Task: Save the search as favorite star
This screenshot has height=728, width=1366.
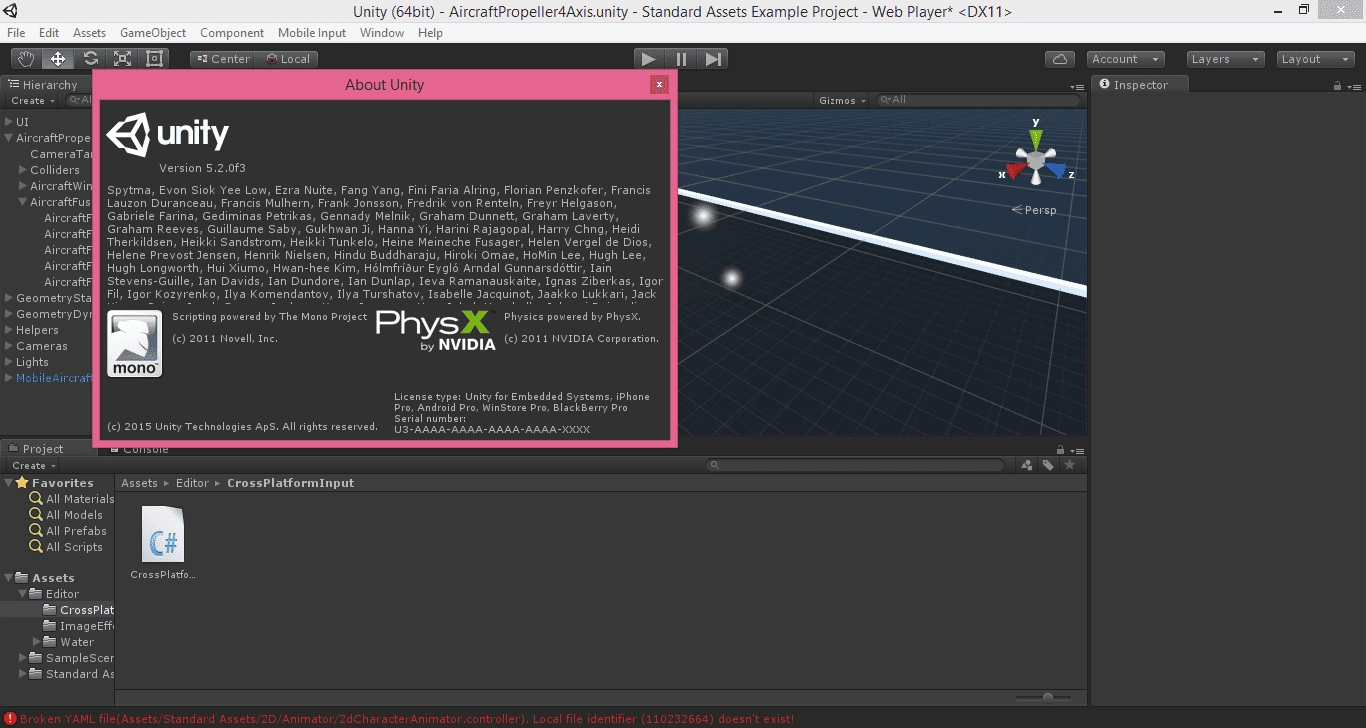Action: click(1070, 465)
